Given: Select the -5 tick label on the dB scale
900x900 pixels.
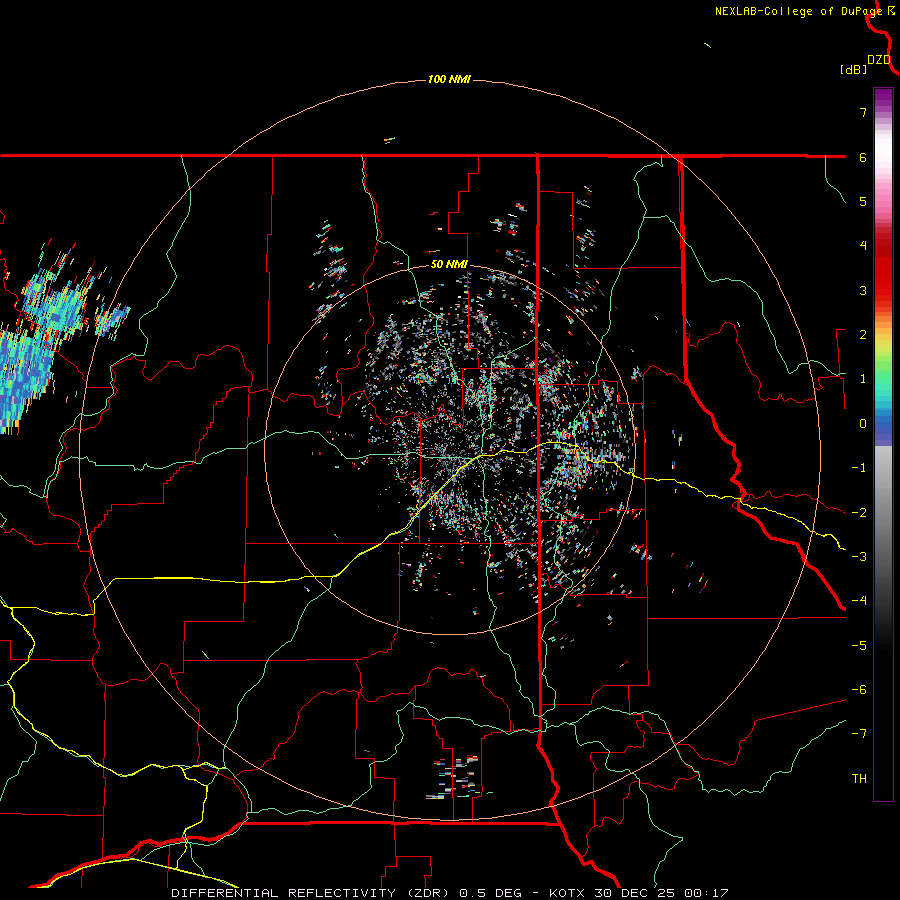Looking at the screenshot, I should (859, 645).
